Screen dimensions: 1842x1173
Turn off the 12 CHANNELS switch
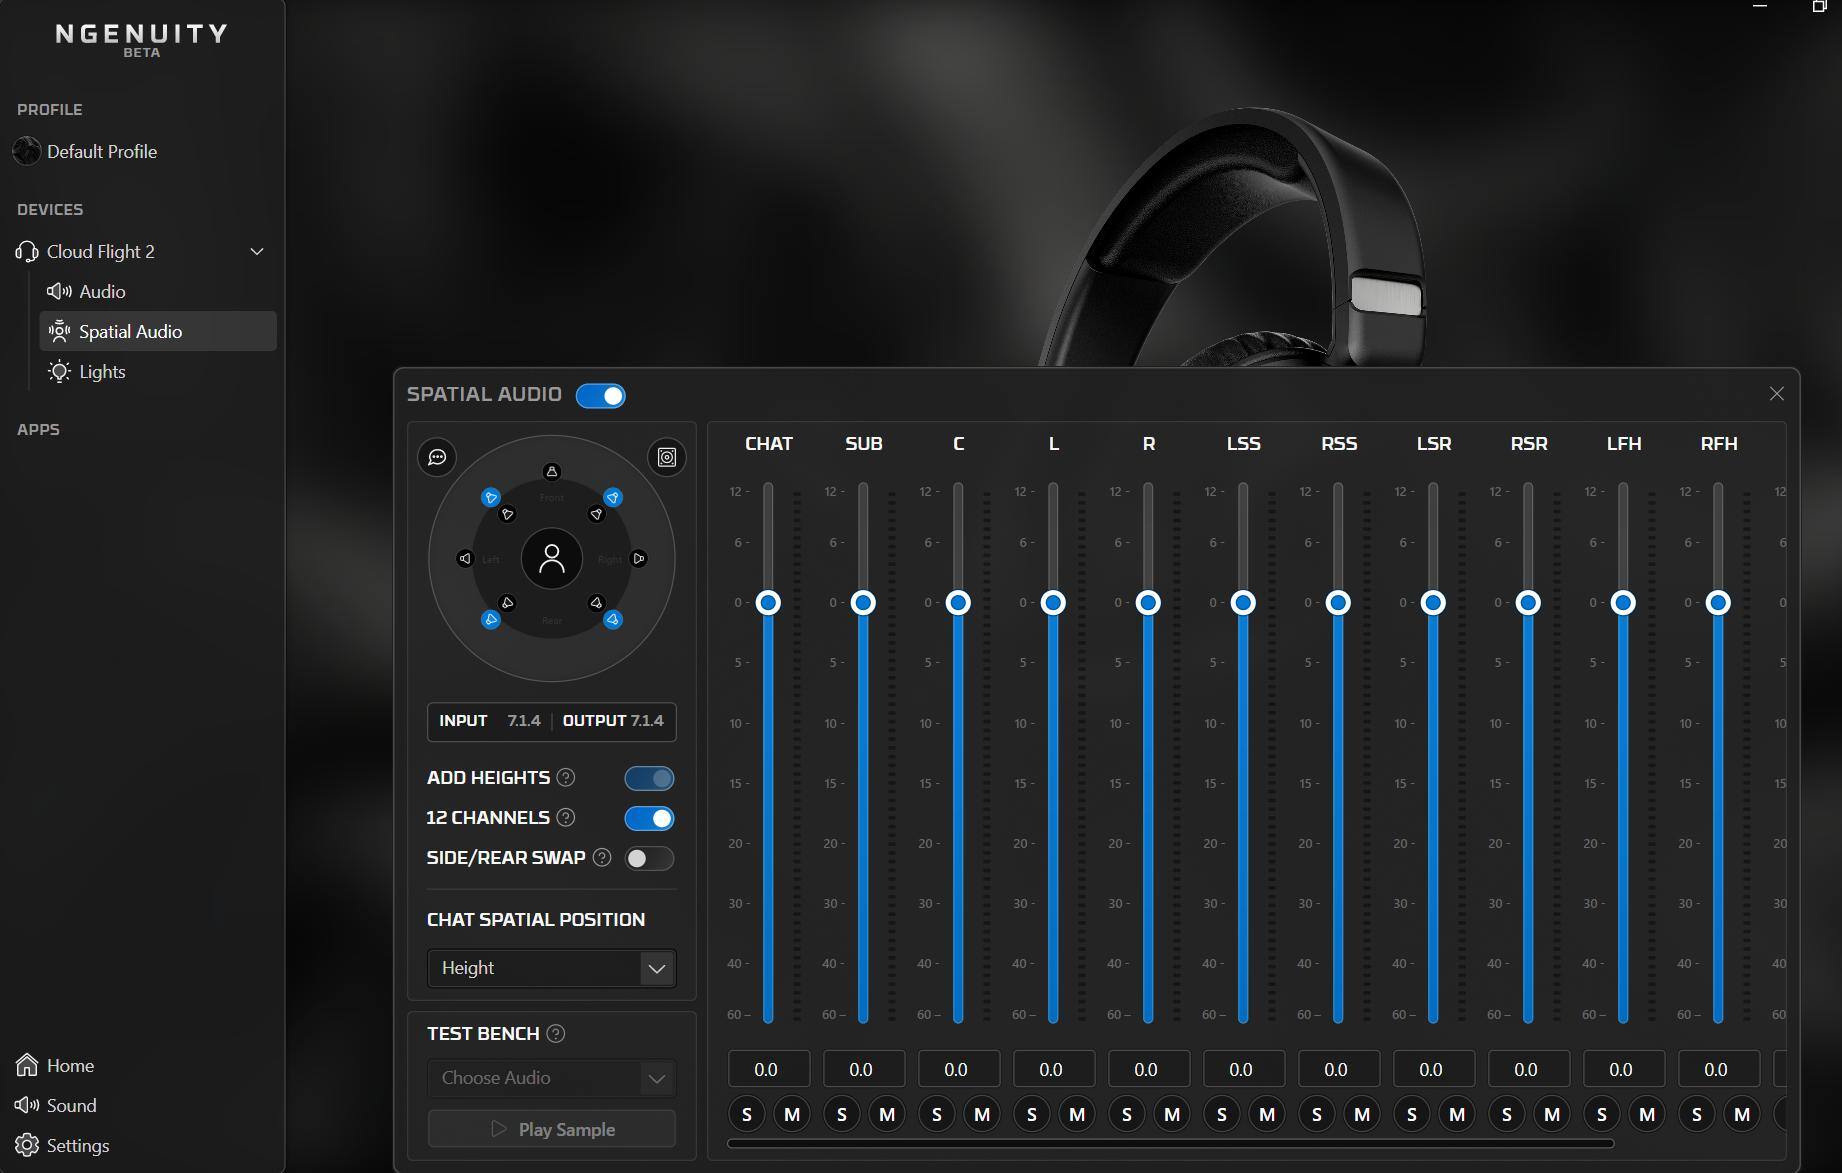[649, 818]
